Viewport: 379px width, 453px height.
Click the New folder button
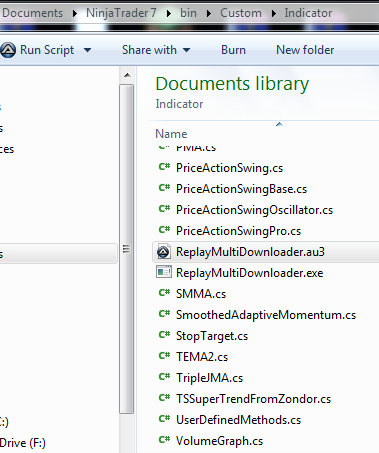(305, 50)
